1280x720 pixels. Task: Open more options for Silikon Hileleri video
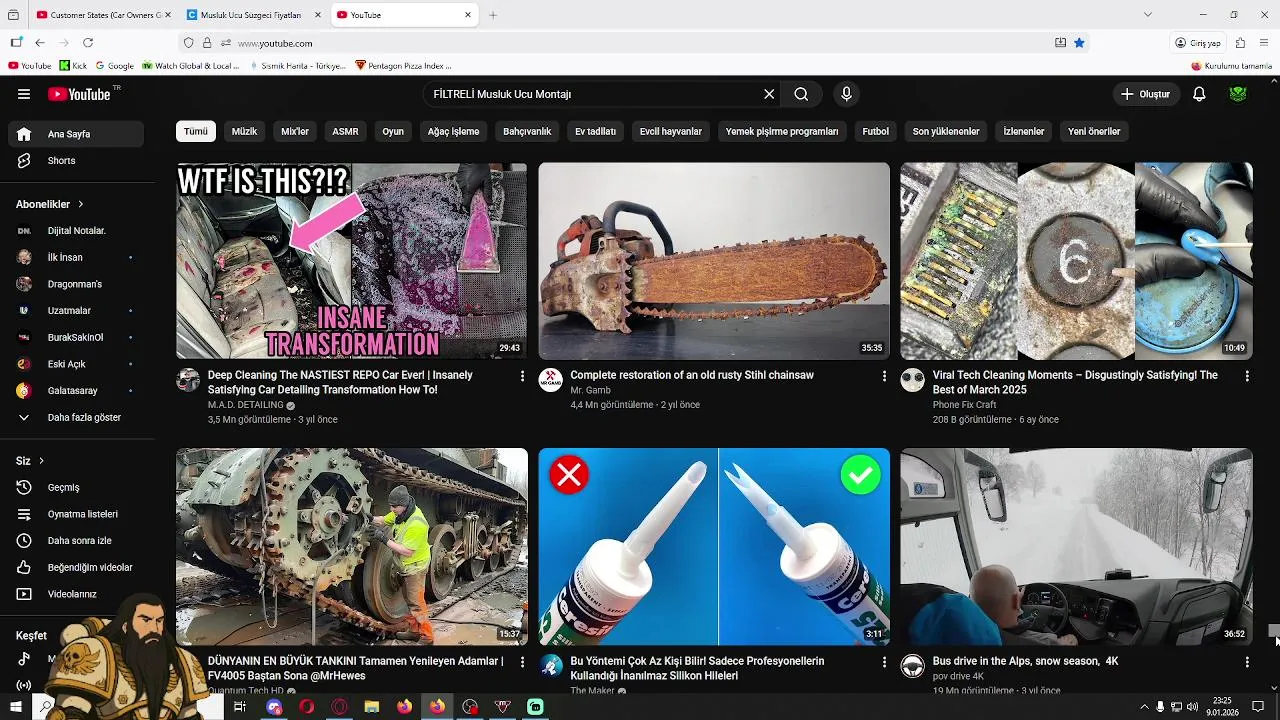884,662
